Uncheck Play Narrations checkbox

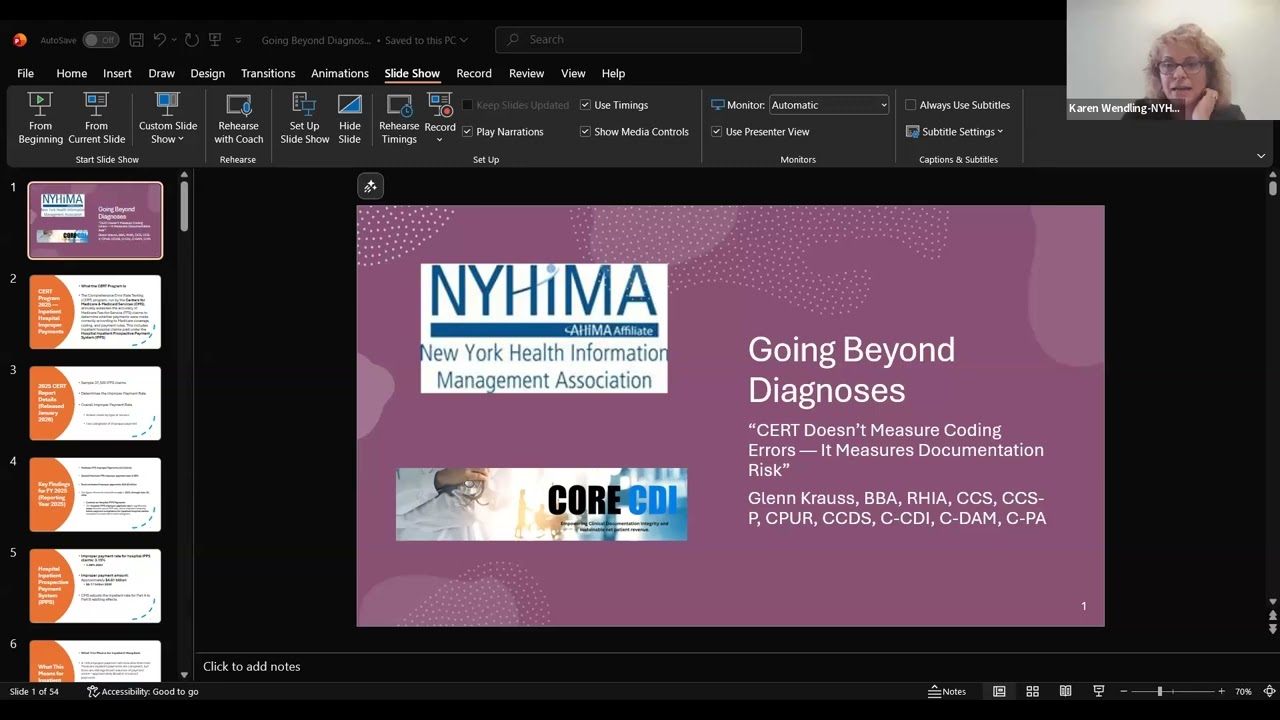(x=467, y=132)
